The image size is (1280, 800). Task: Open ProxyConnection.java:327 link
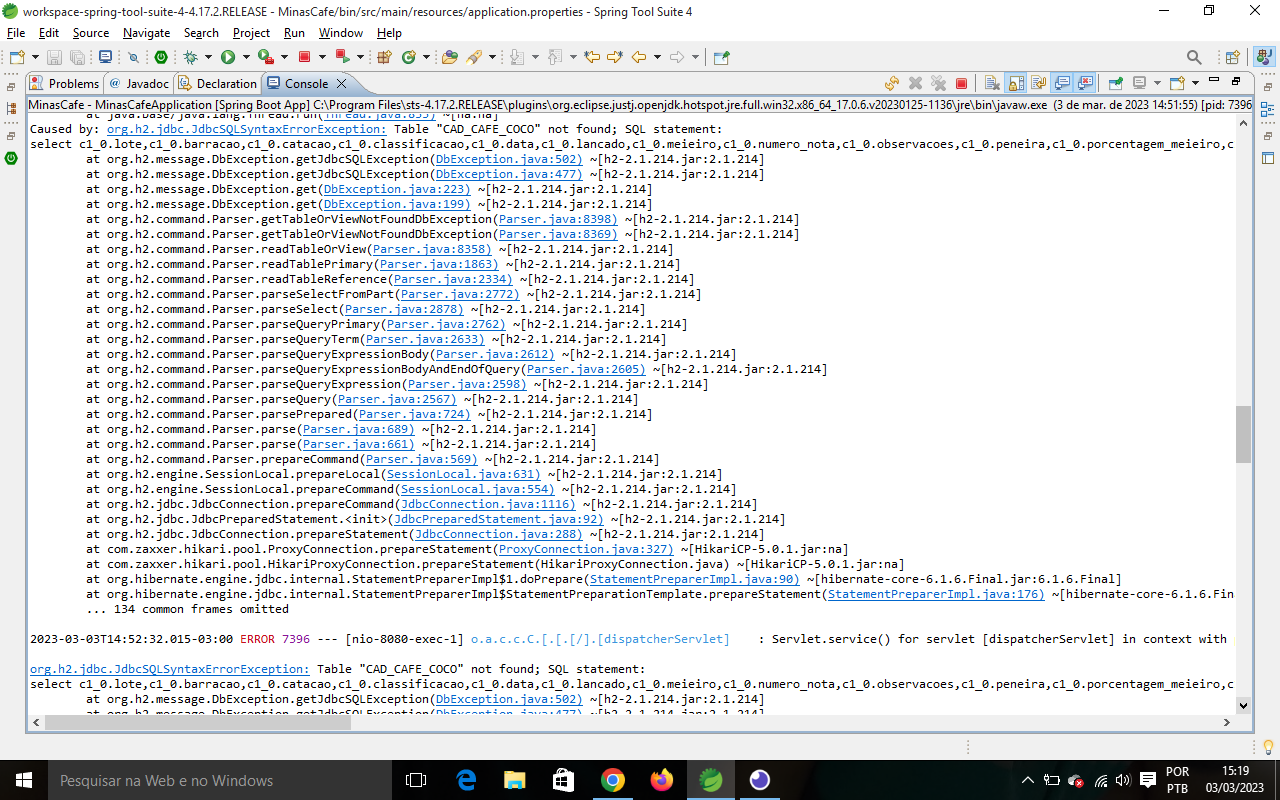pyautogui.click(x=585, y=549)
